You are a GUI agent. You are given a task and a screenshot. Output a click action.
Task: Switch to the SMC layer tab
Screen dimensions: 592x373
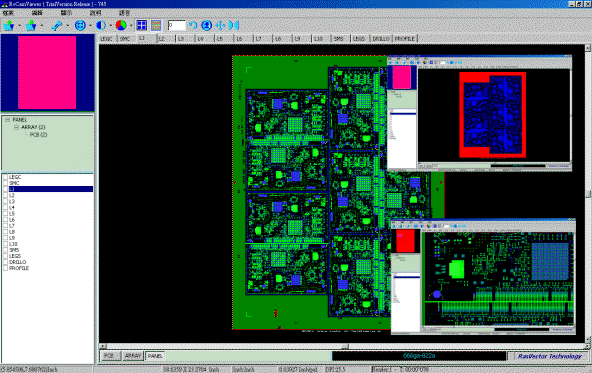126,39
